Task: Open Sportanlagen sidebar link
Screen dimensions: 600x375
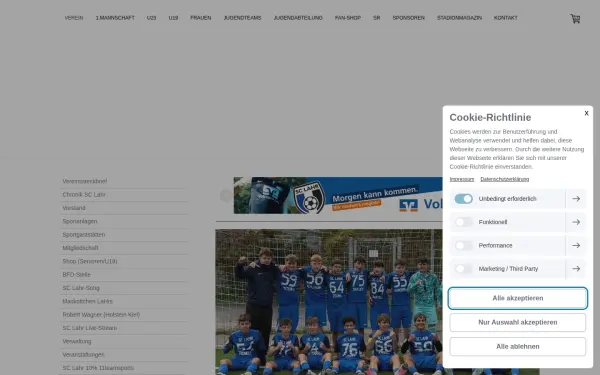Action: (x=80, y=221)
